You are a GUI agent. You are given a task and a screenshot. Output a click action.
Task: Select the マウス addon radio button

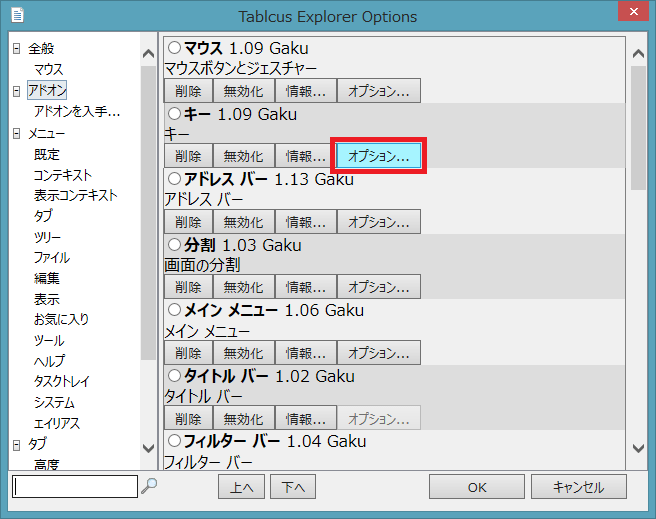(175, 48)
